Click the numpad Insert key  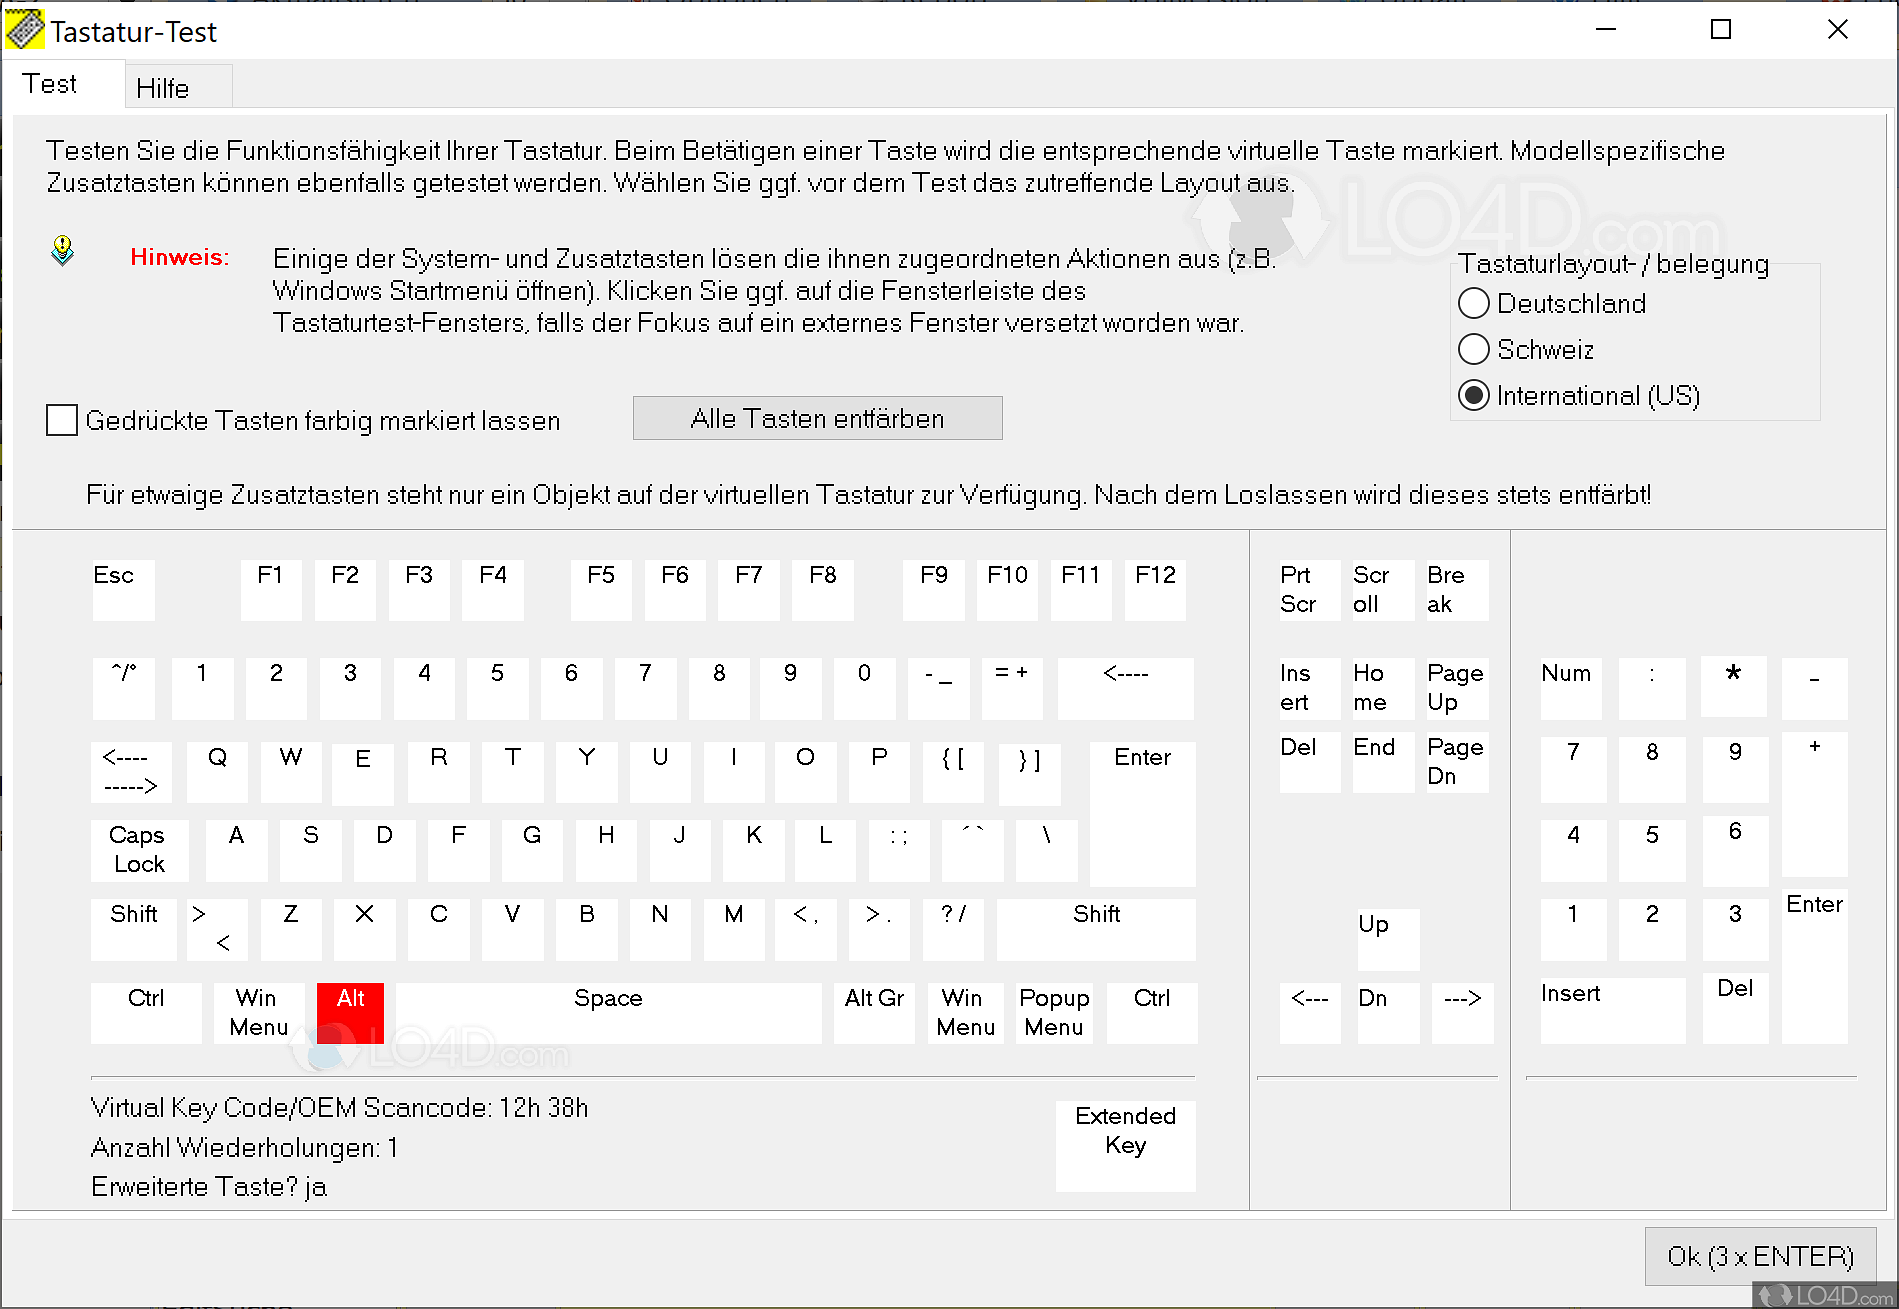coord(1612,1010)
